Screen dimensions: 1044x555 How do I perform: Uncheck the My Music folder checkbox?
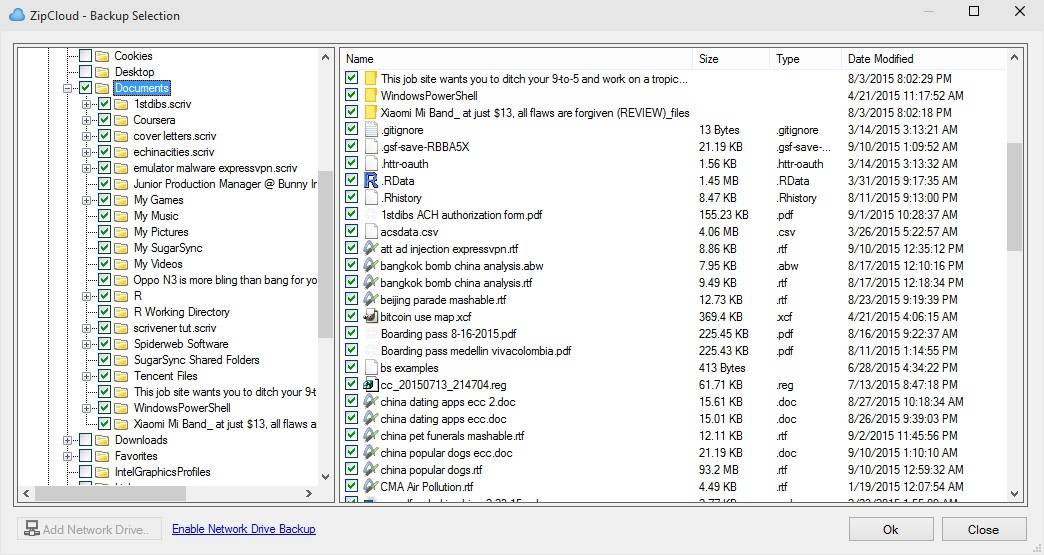[x=105, y=216]
